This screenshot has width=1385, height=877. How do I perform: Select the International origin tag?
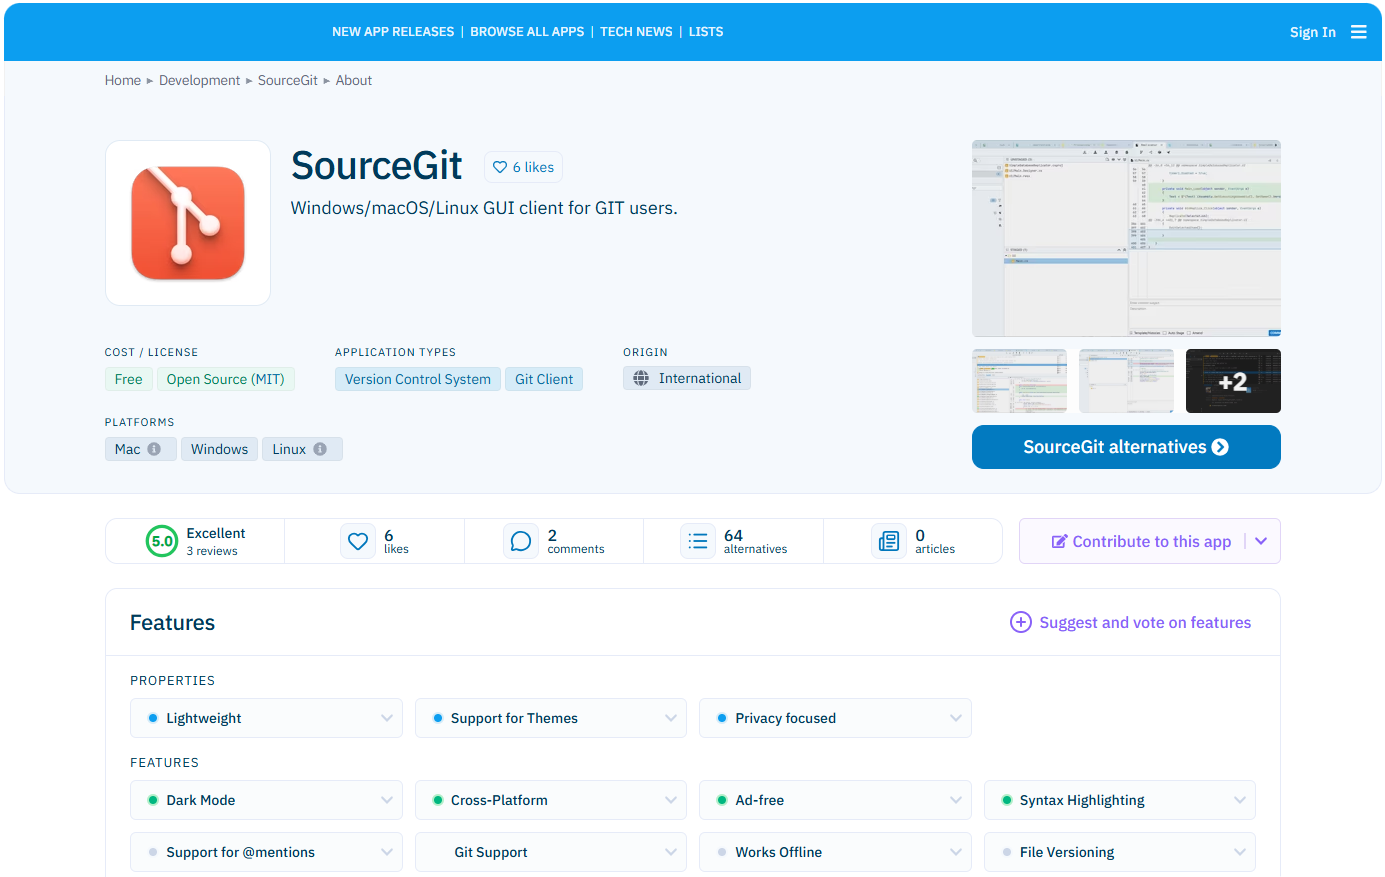687,378
